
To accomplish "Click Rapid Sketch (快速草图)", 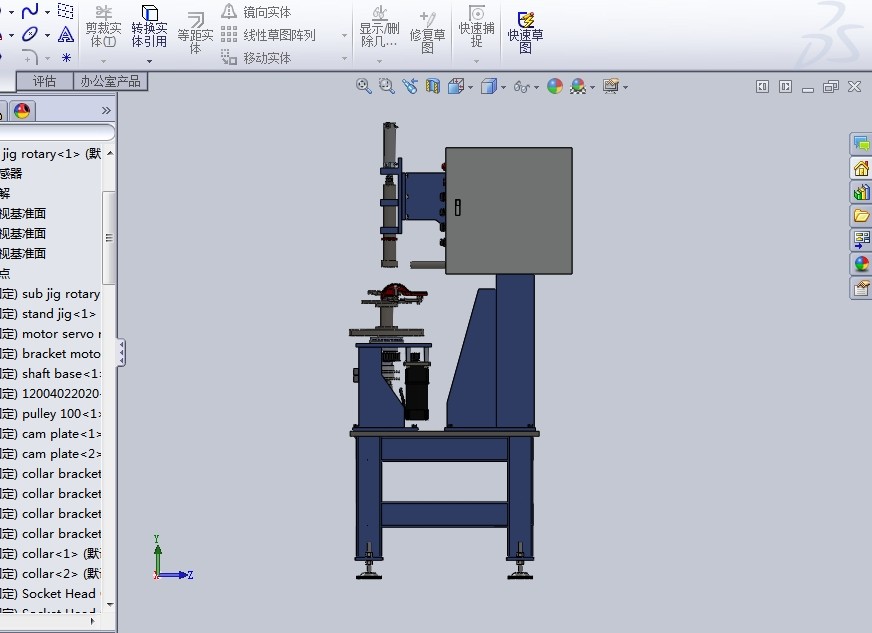I will (x=525, y=33).
